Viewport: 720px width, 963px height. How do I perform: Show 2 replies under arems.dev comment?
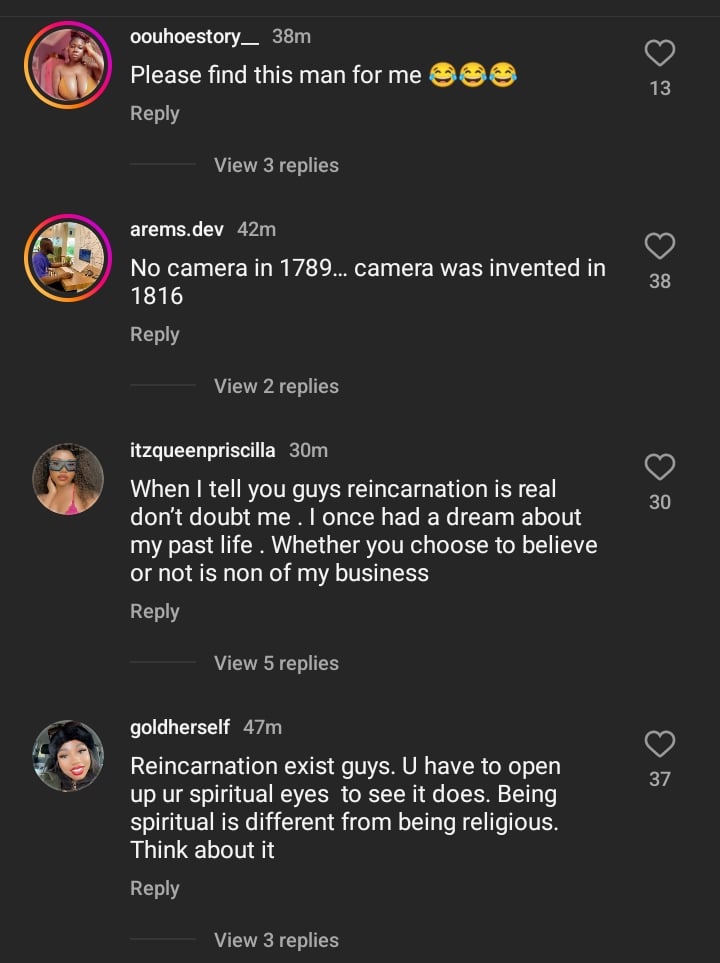(x=276, y=386)
